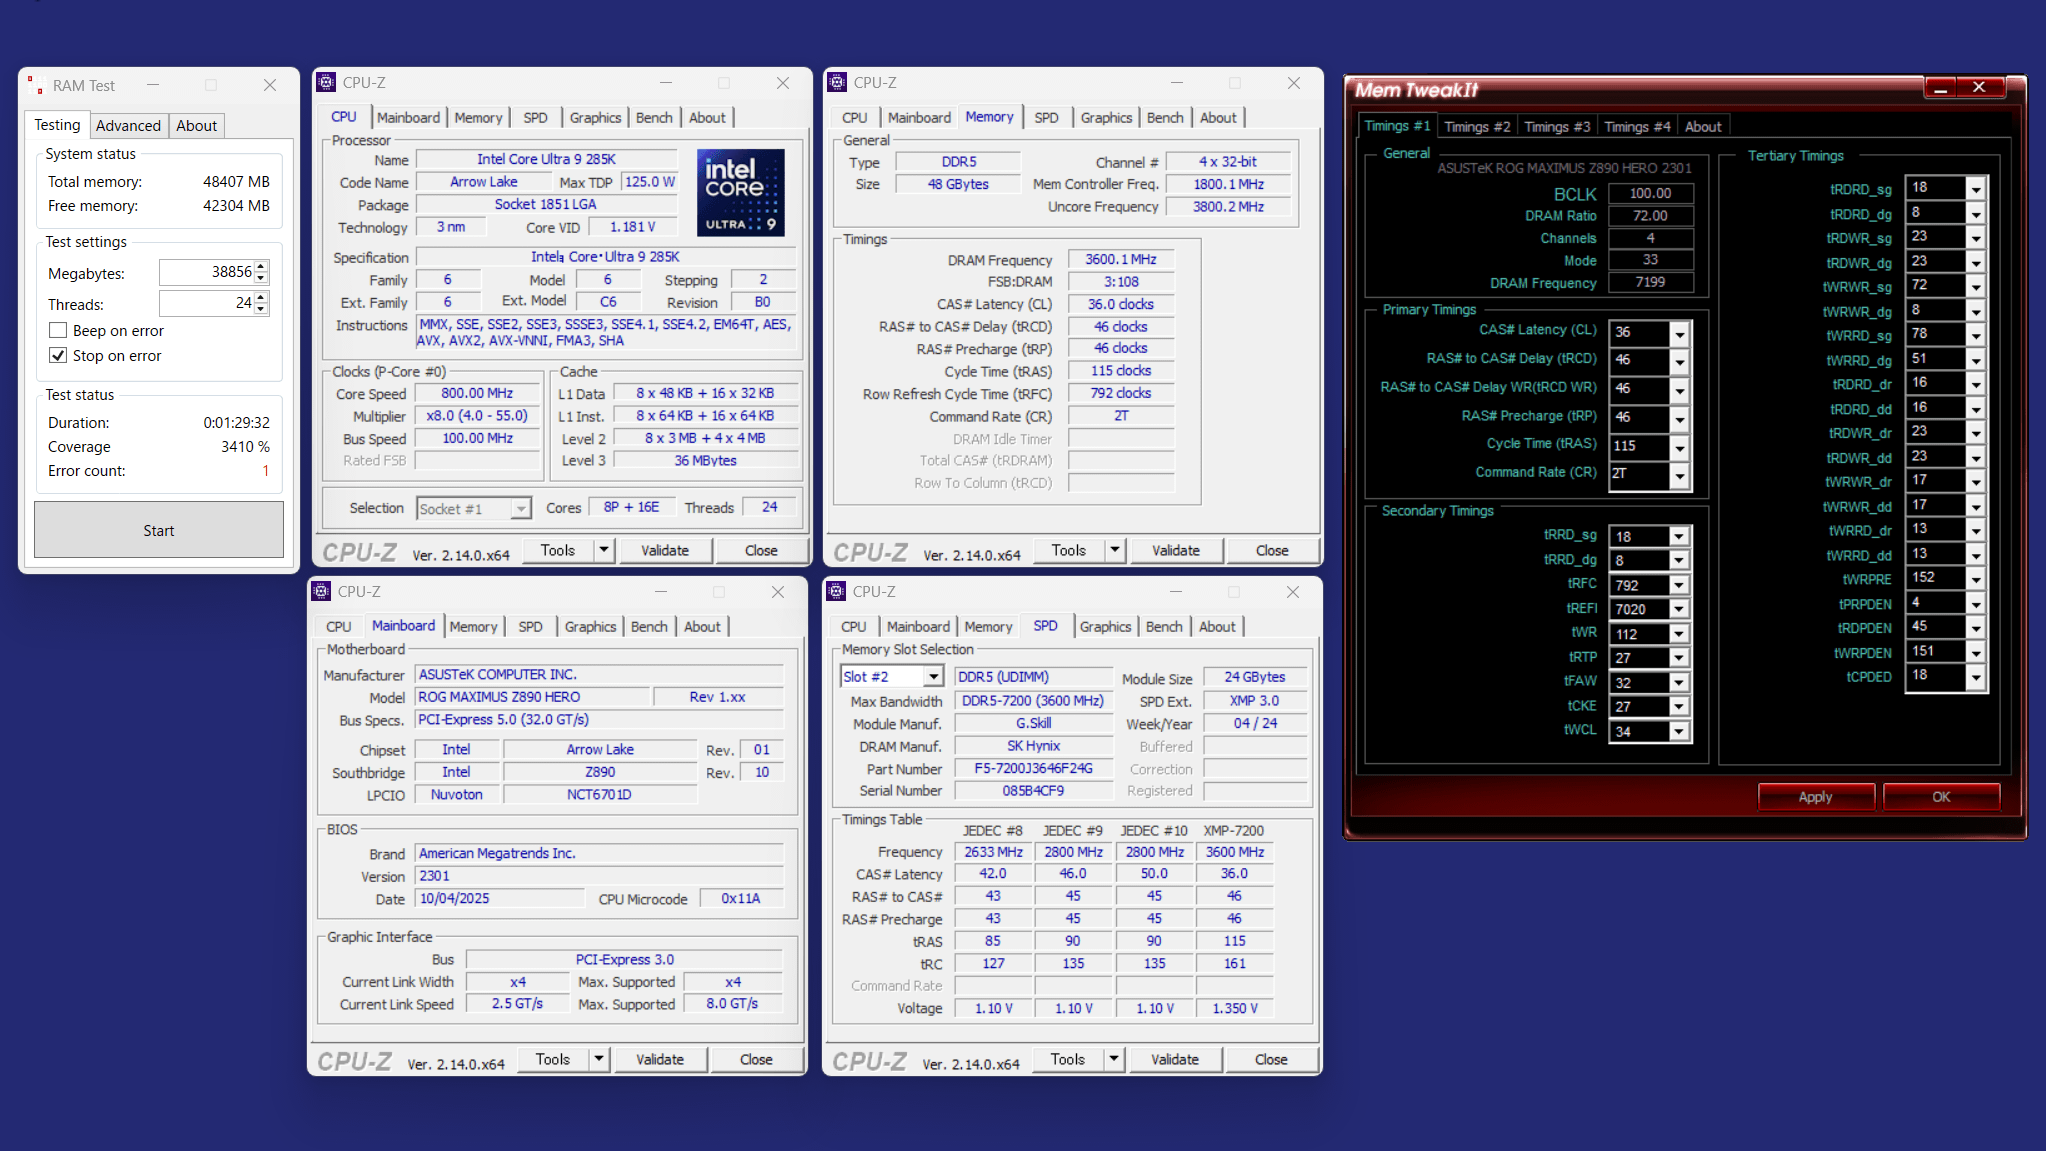Click the CPU-Z icon in SPD window title
This screenshot has height=1151, width=2046.
click(x=836, y=592)
